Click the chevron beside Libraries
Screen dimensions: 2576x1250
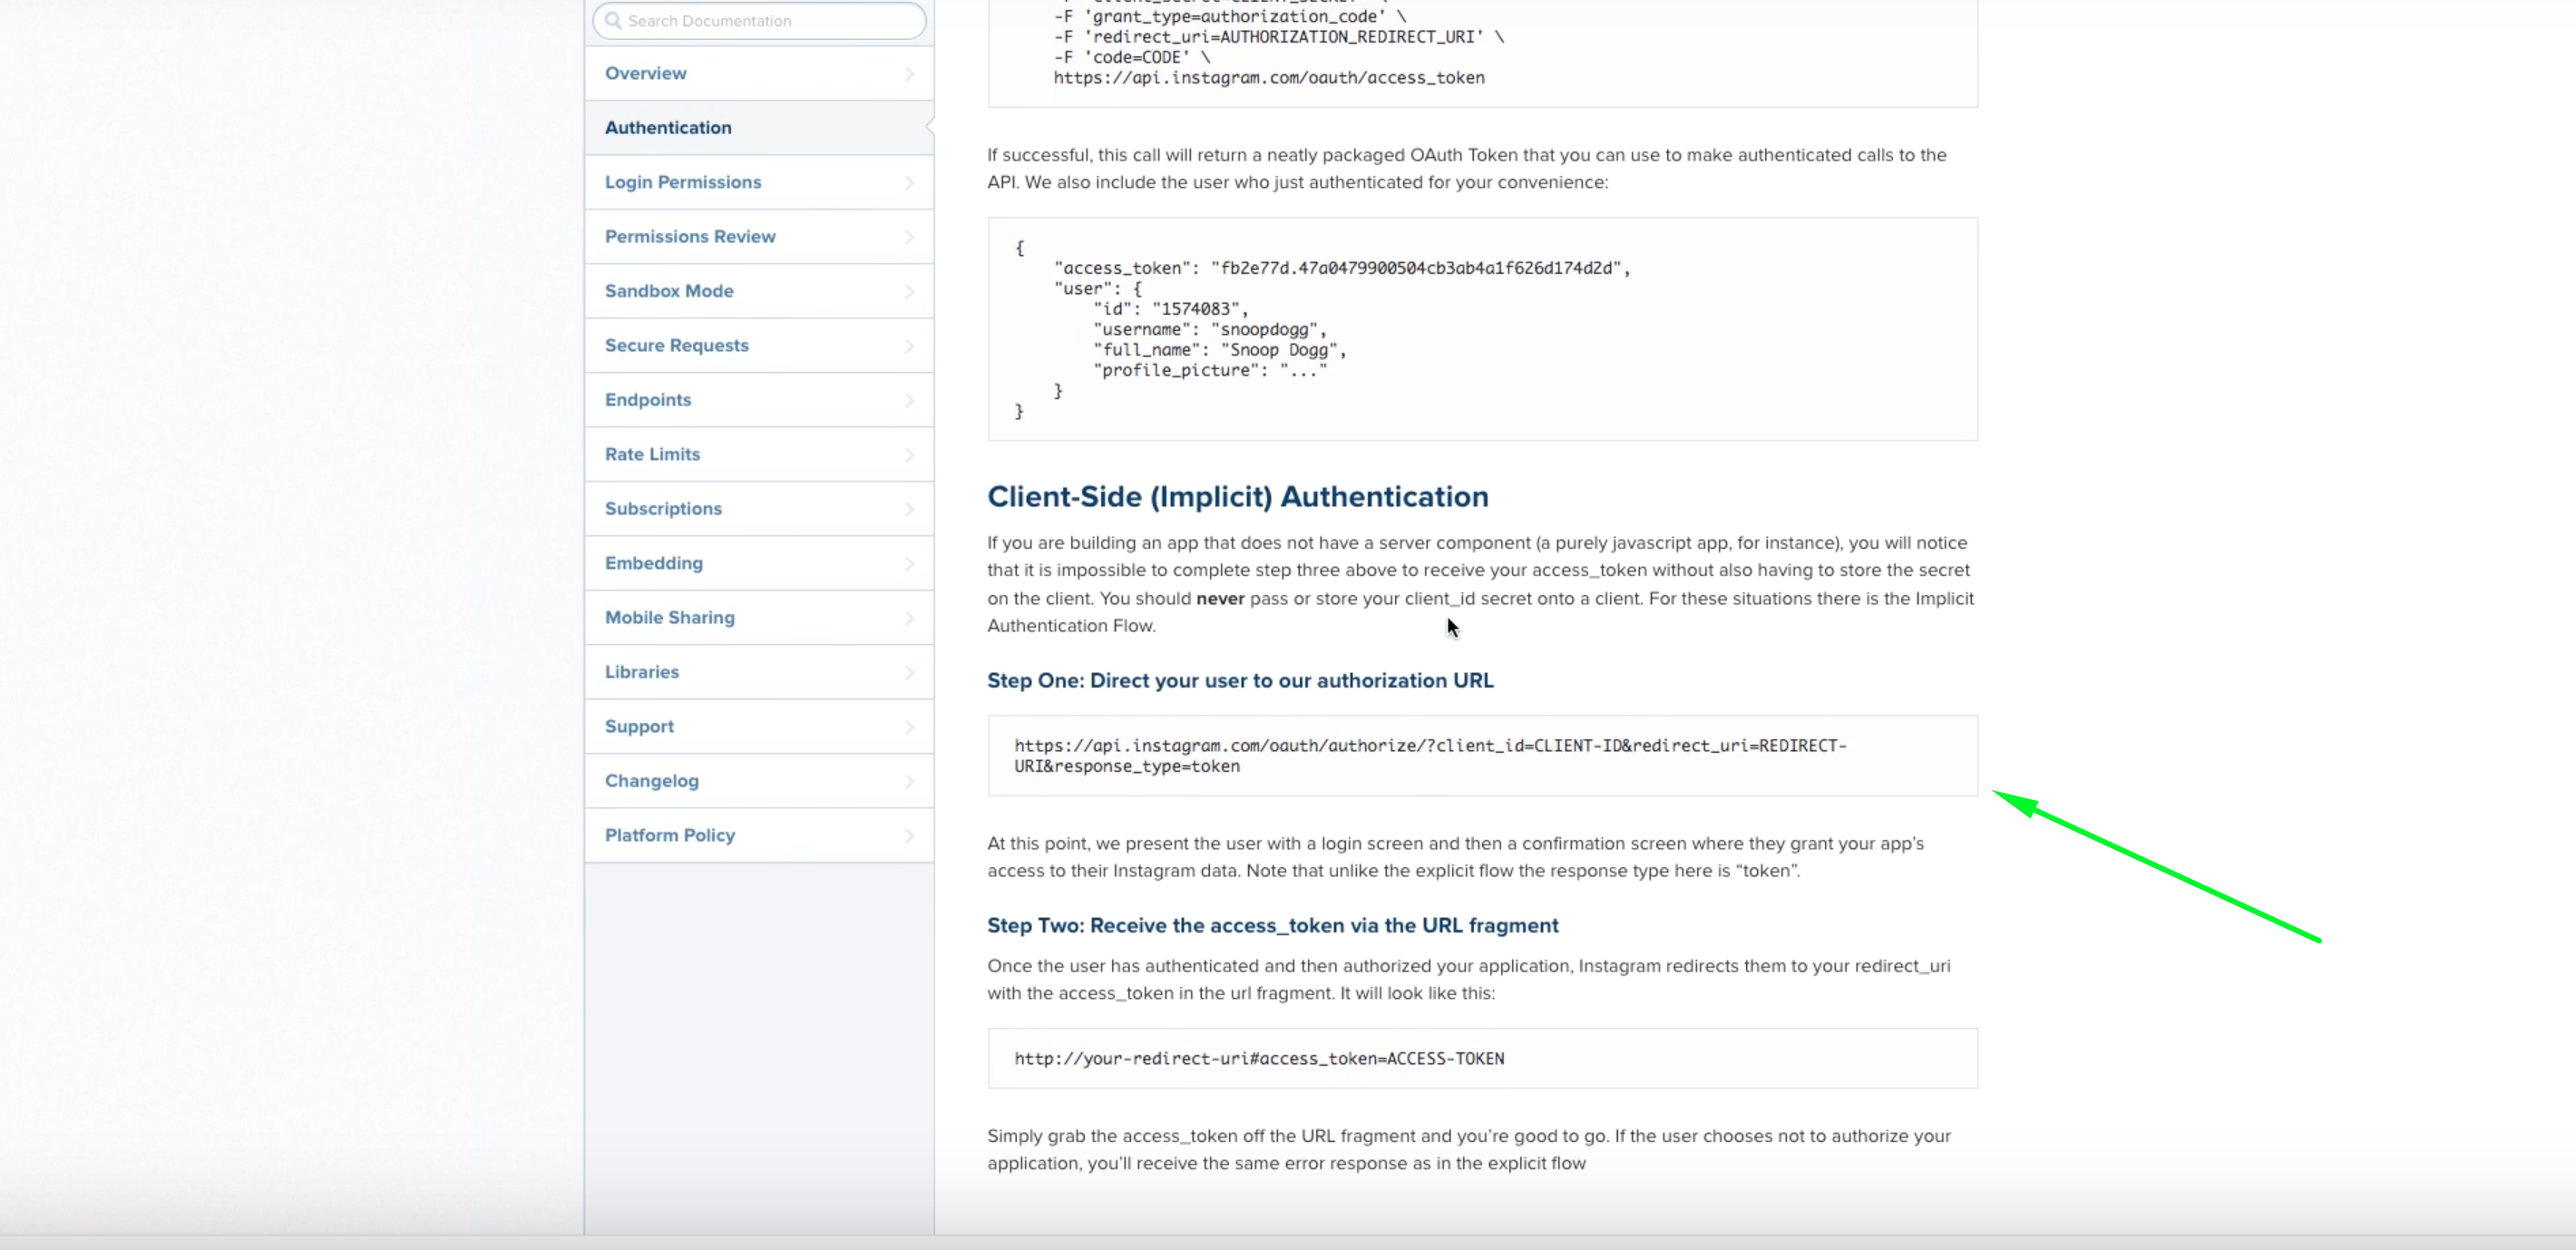pos(909,671)
